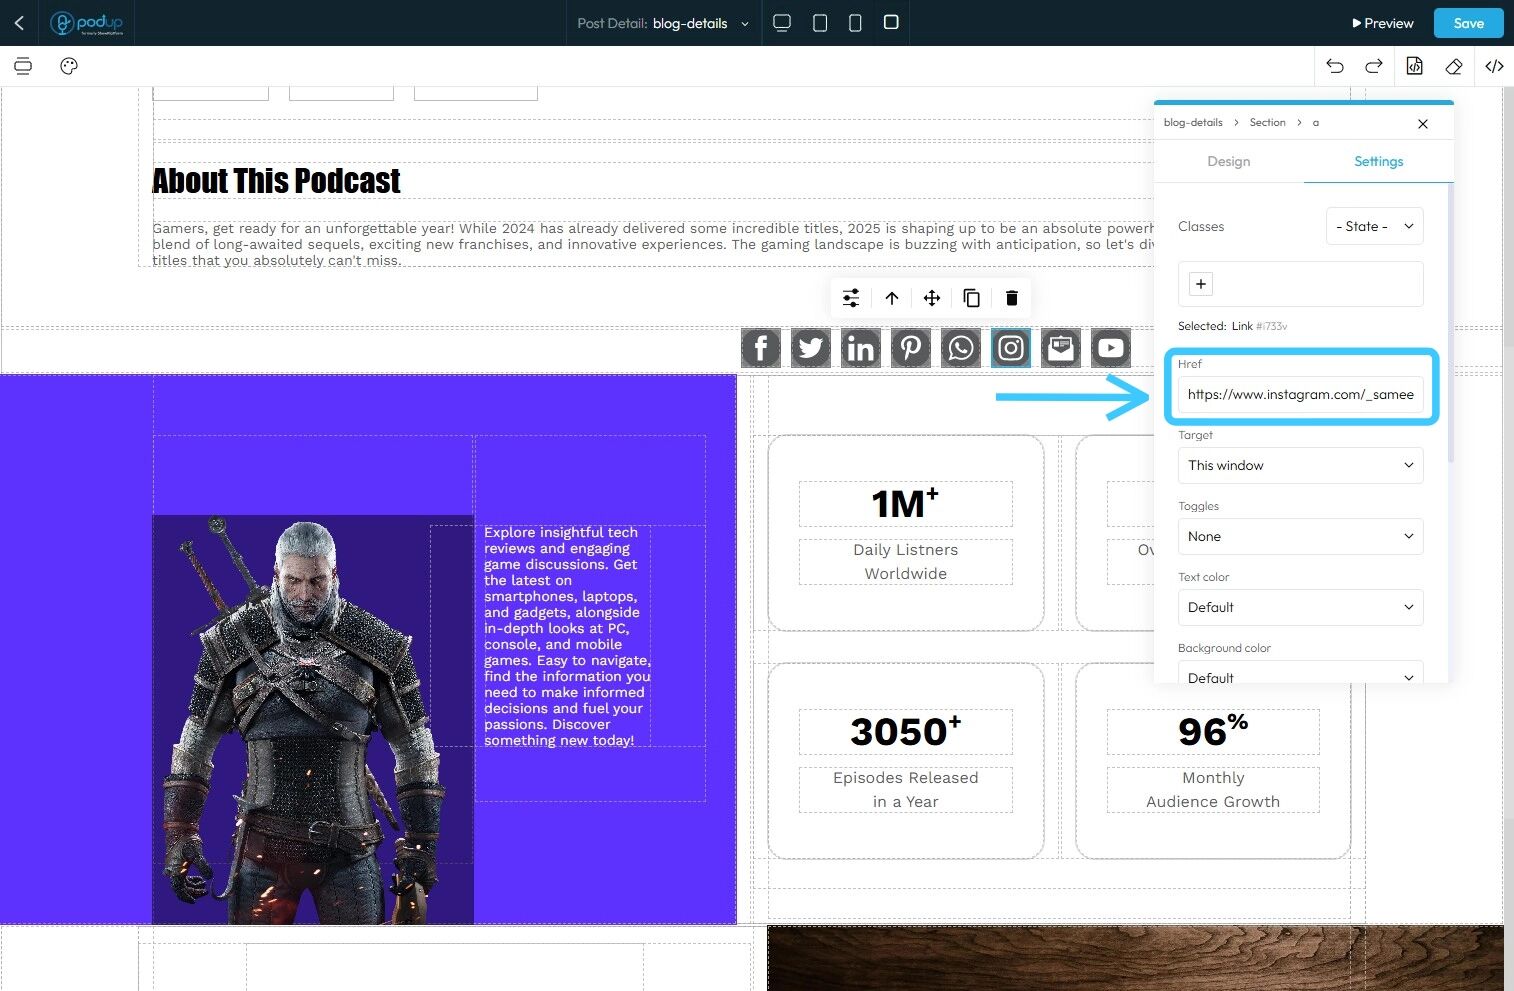Switch to the Settings tab
The height and width of the screenshot is (991, 1514).
(x=1379, y=161)
